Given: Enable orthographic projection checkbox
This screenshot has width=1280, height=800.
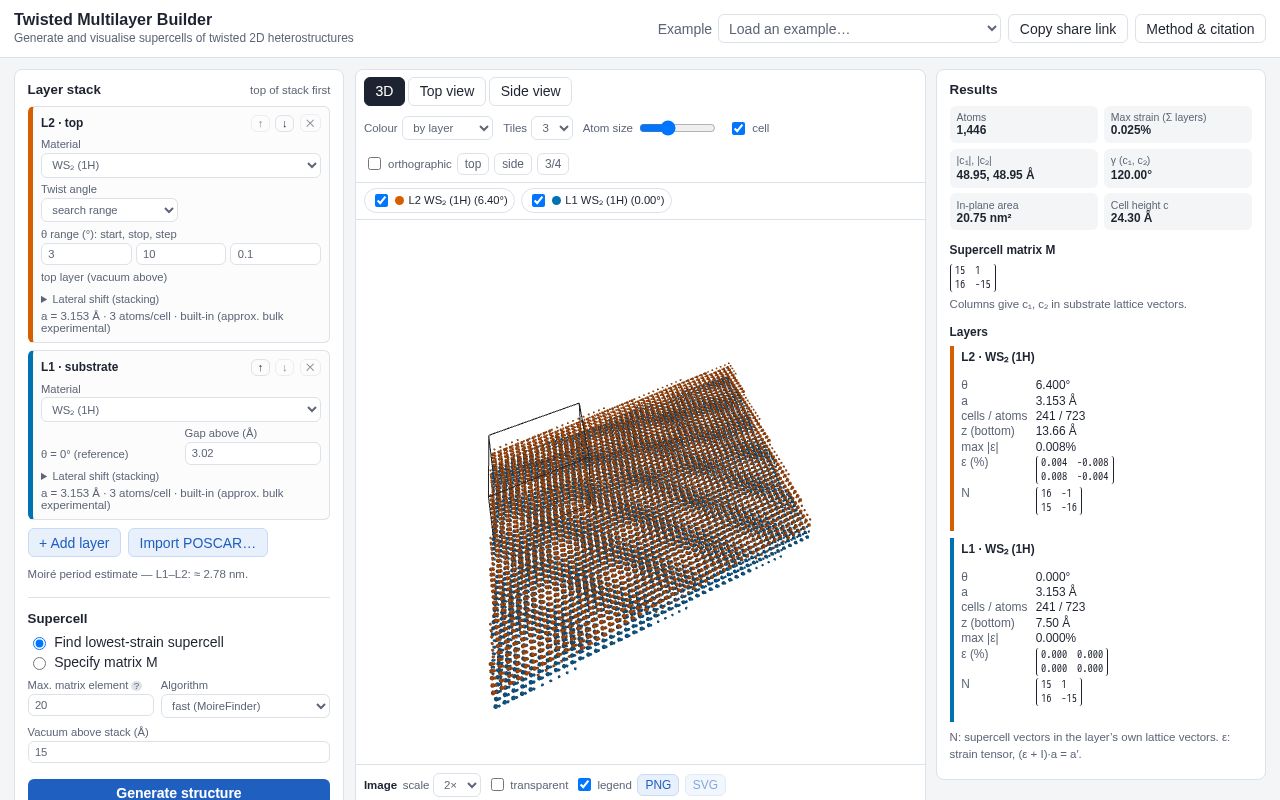Looking at the screenshot, I should [374, 163].
